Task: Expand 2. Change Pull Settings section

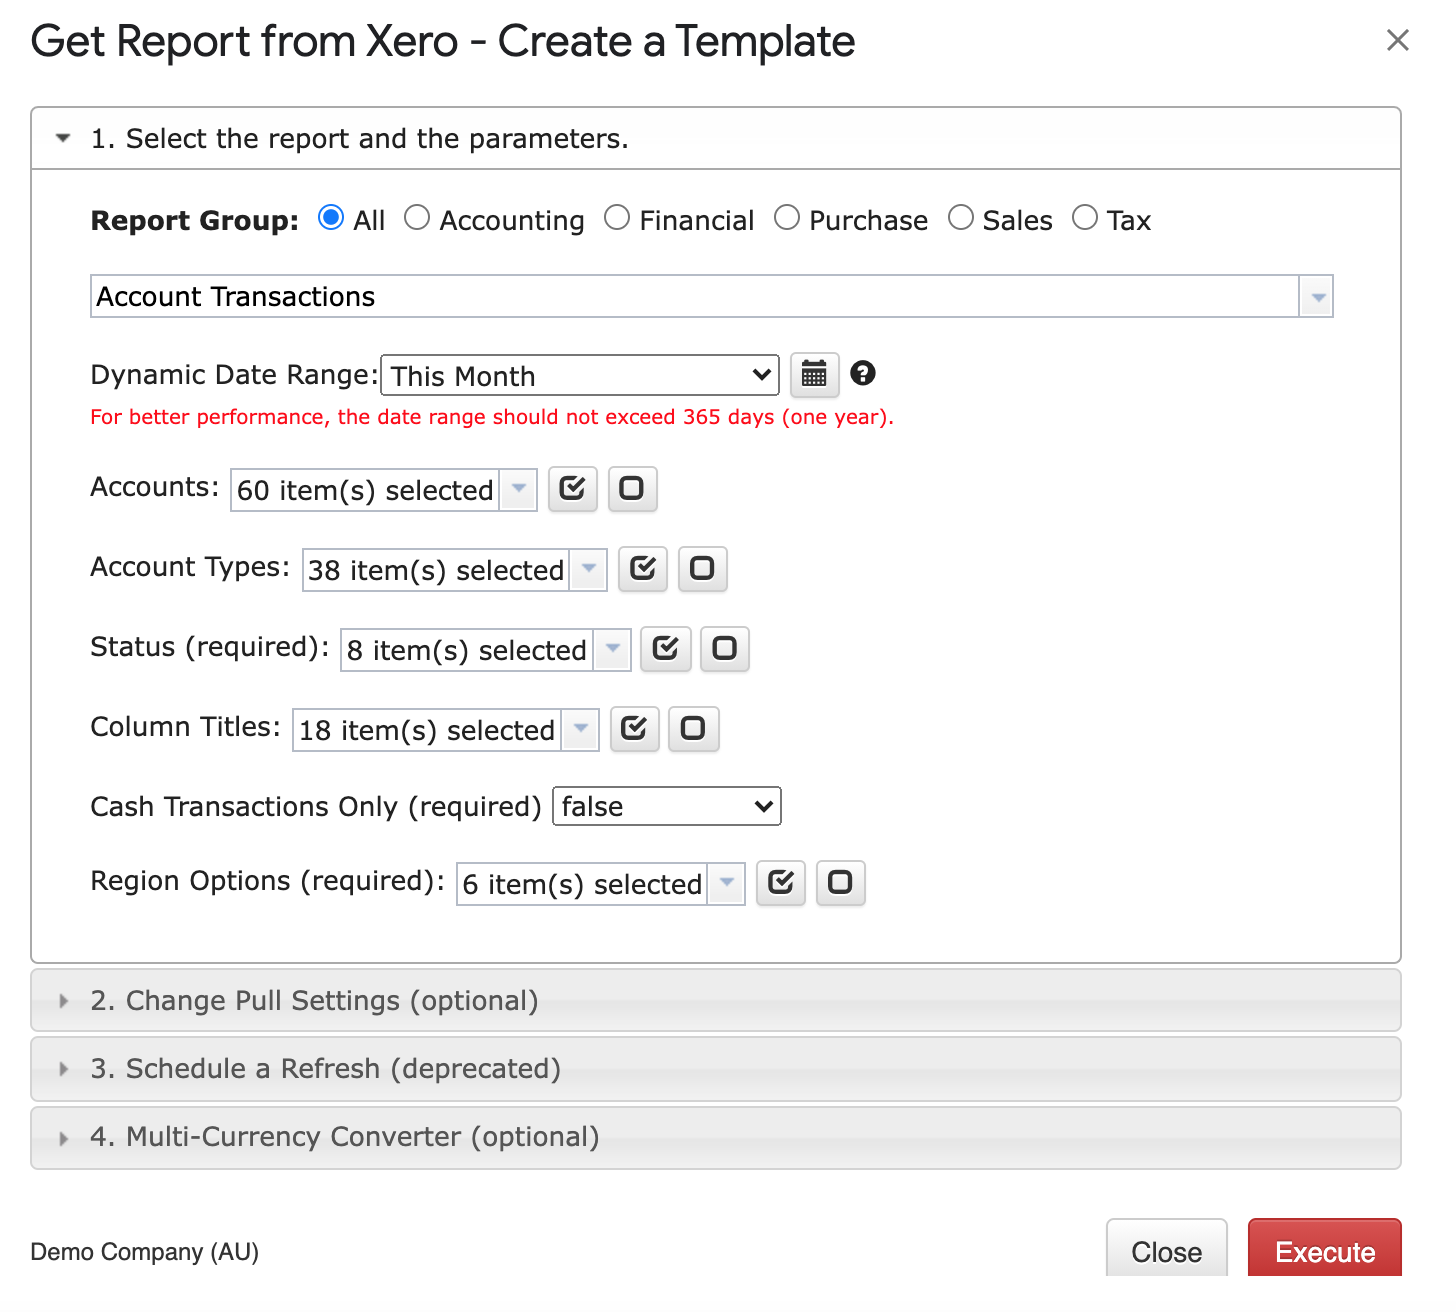Action: [x=716, y=1000]
